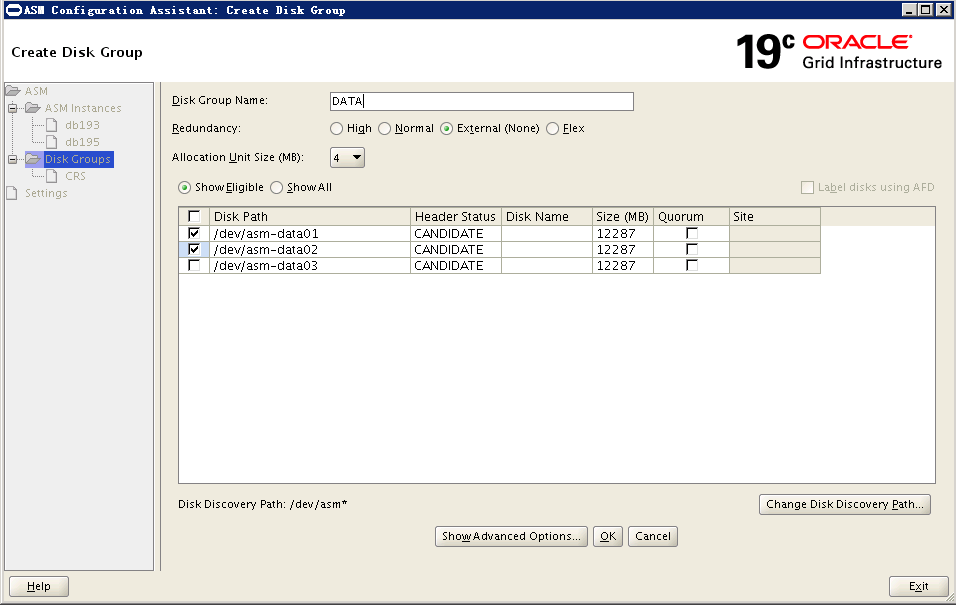Collapse the Disk Groups tree node
This screenshot has height=605, width=956.
12,159
